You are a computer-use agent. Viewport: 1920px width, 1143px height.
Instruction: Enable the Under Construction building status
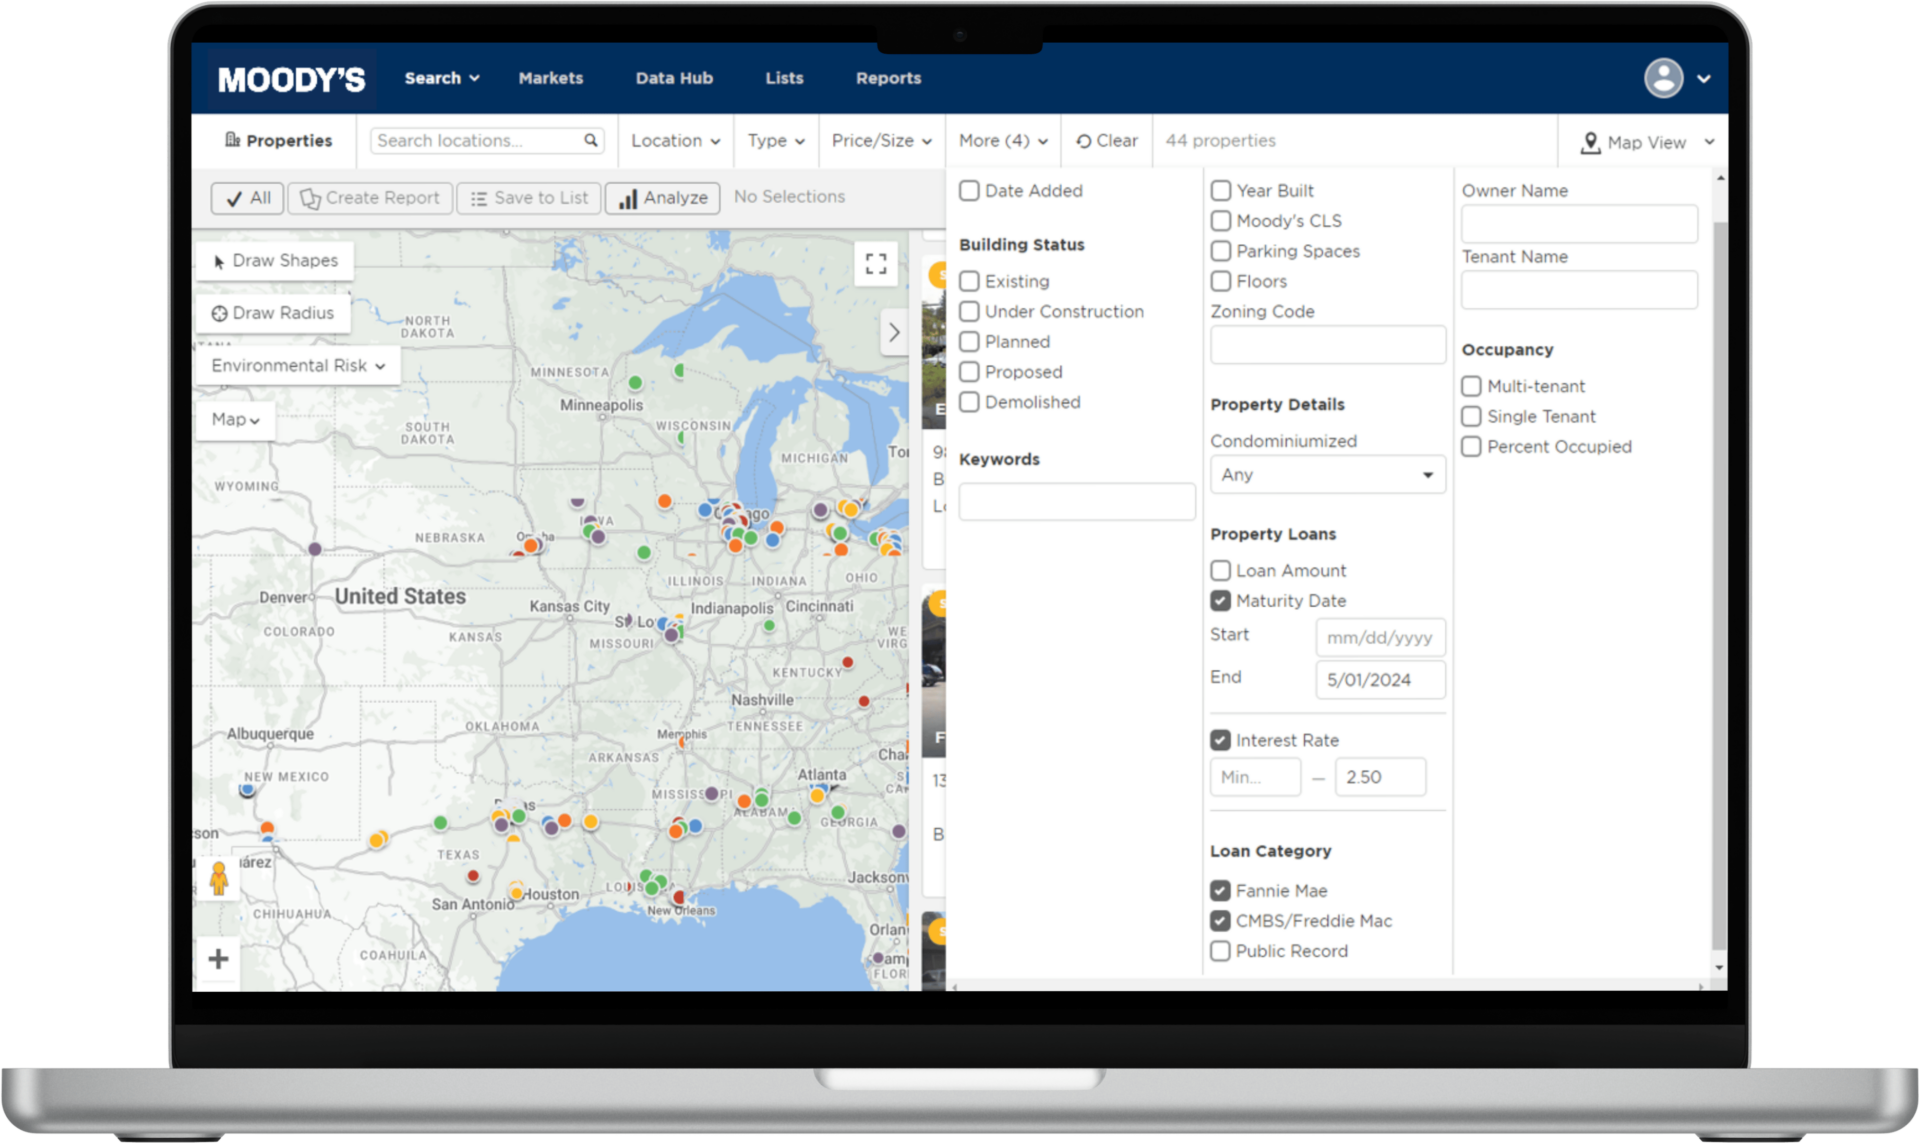click(969, 311)
